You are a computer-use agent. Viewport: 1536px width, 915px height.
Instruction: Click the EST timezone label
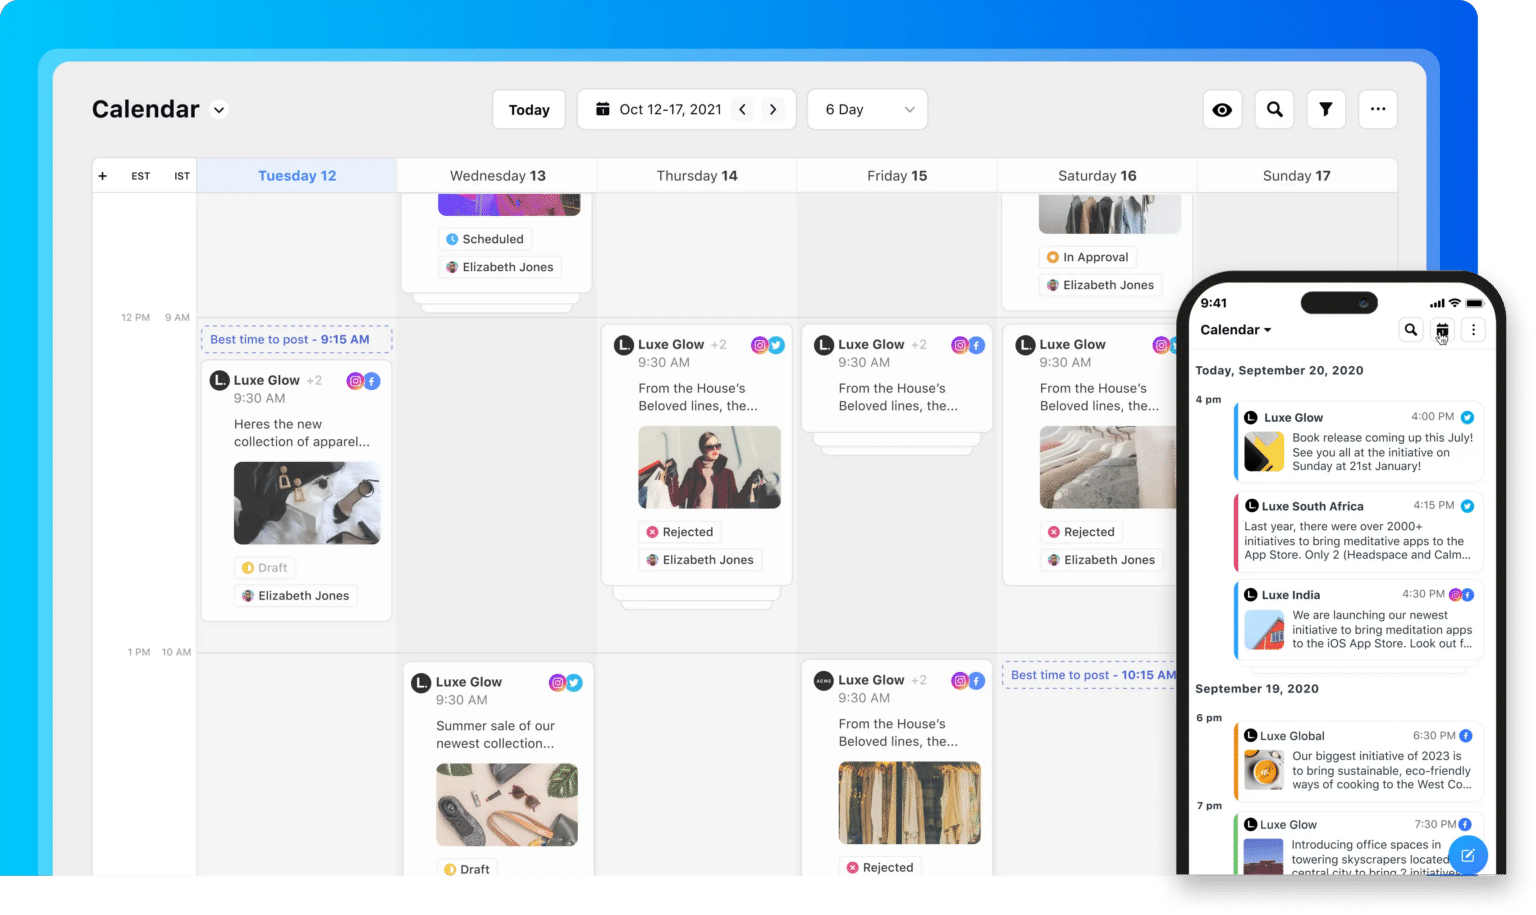click(141, 176)
